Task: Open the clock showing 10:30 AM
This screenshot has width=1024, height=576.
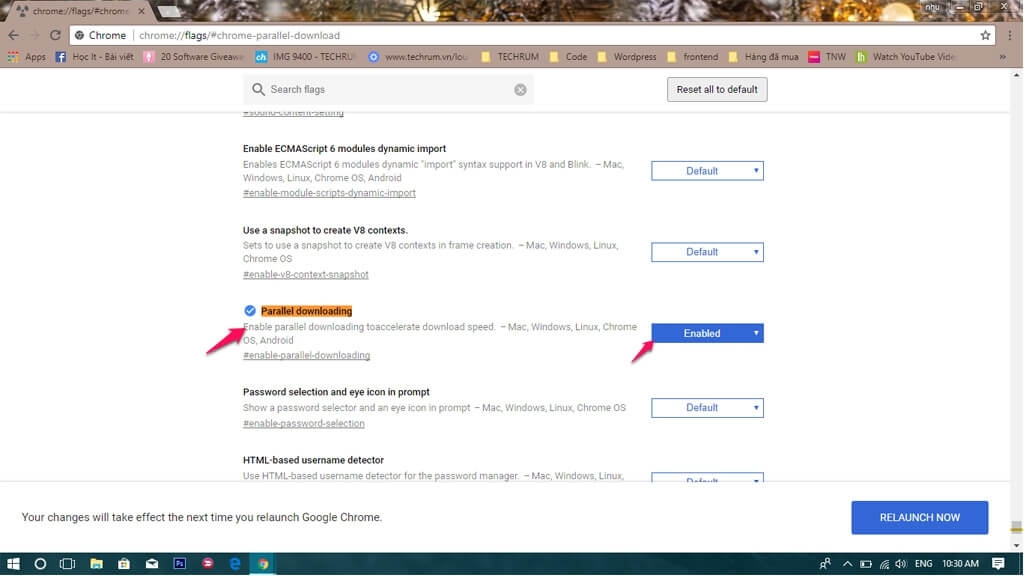Action: (960, 564)
